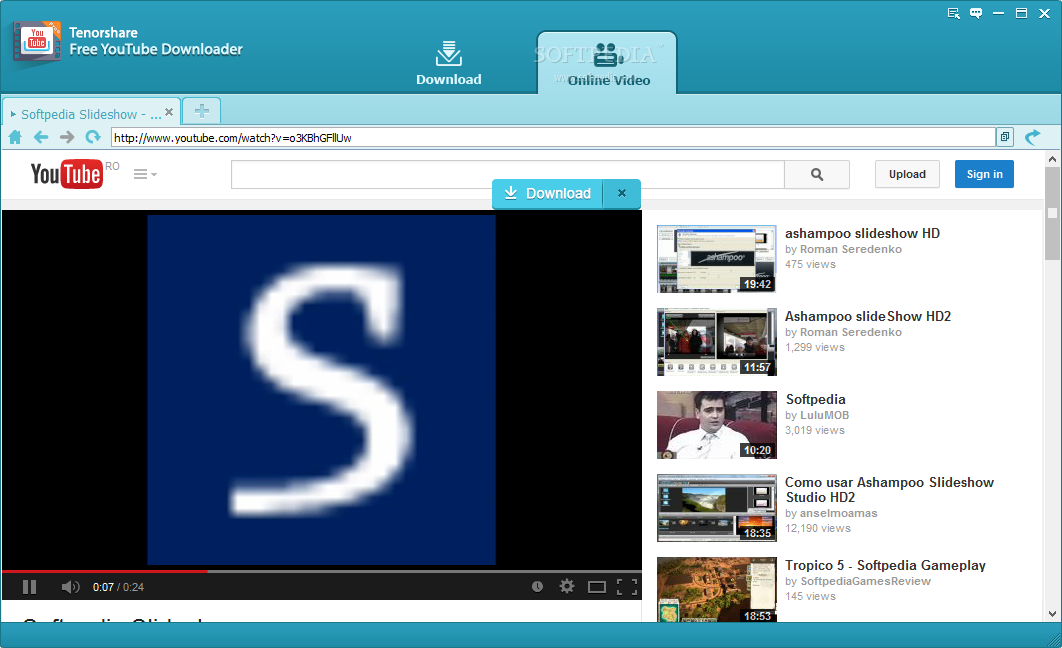1062x648 pixels.
Task: Reload the page with refresh icon
Action: pos(93,137)
